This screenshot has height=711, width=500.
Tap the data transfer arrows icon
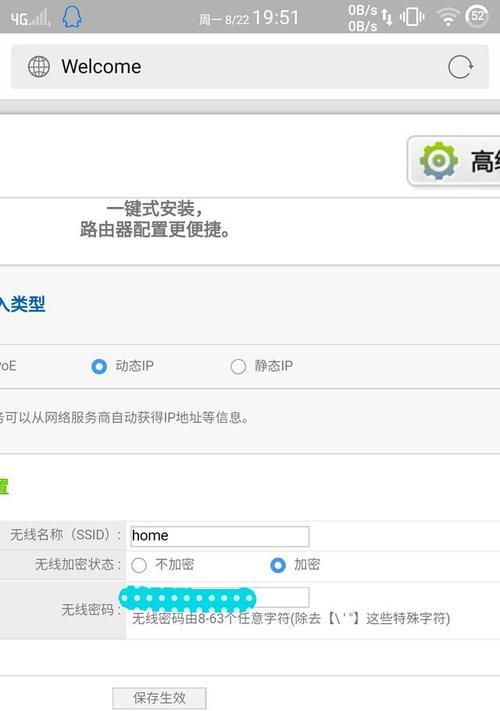click(387, 17)
